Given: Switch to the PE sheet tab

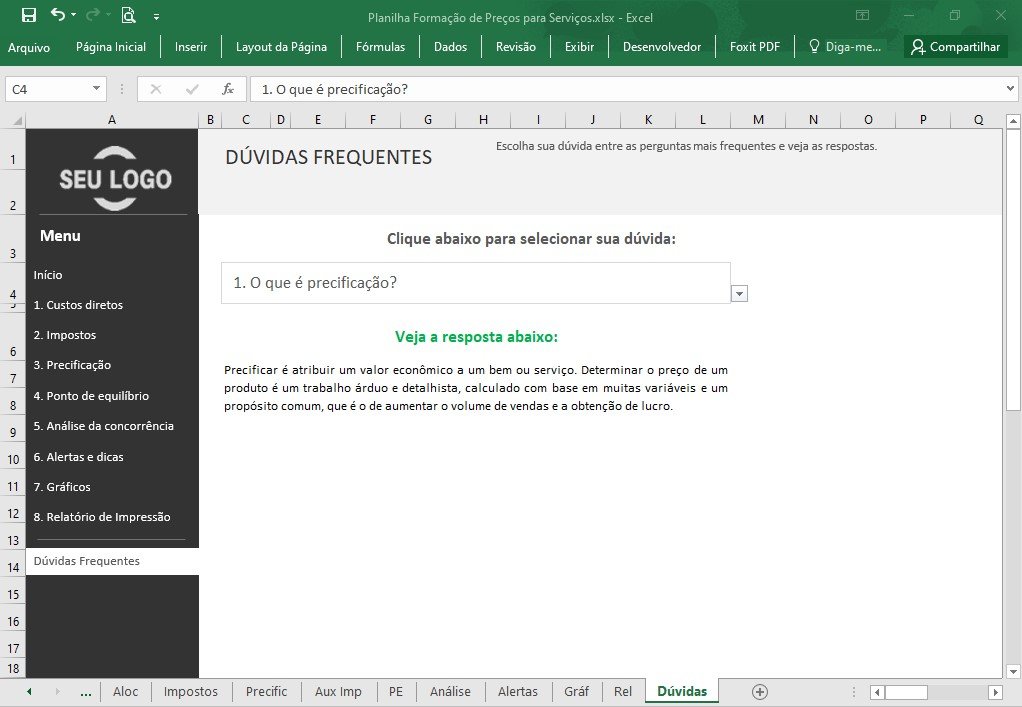Looking at the screenshot, I should 396,691.
